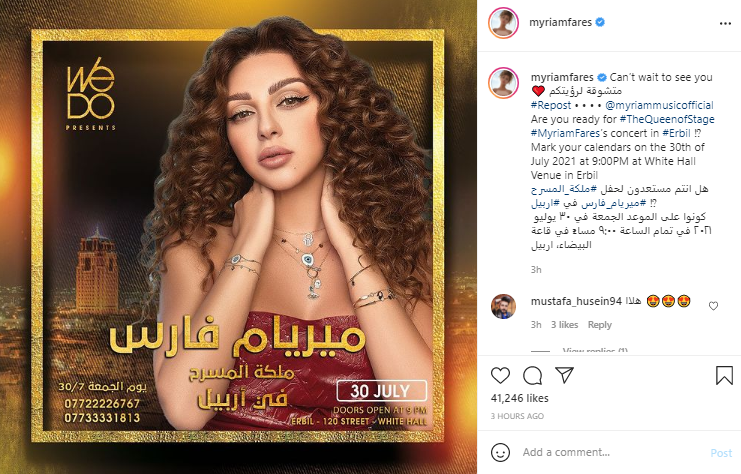The image size is (741, 474).
Task: Open the #TheQueenofStage hashtag
Action: 667,119
